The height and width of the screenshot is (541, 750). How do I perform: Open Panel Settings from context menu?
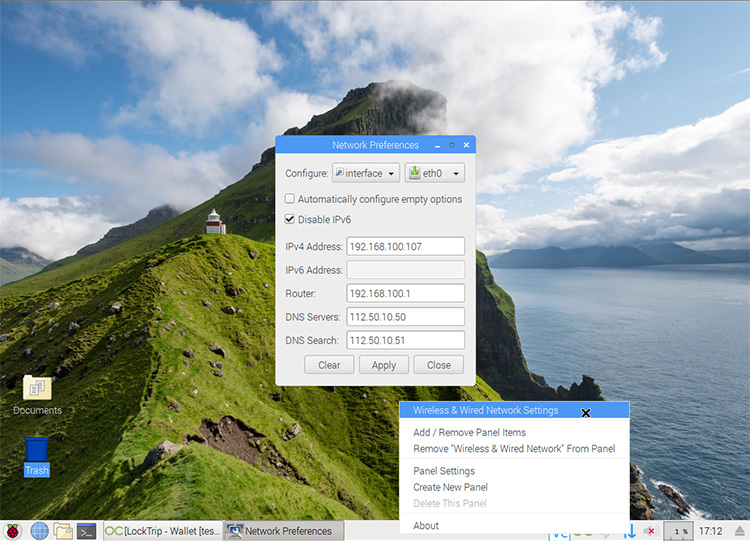point(444,471)
